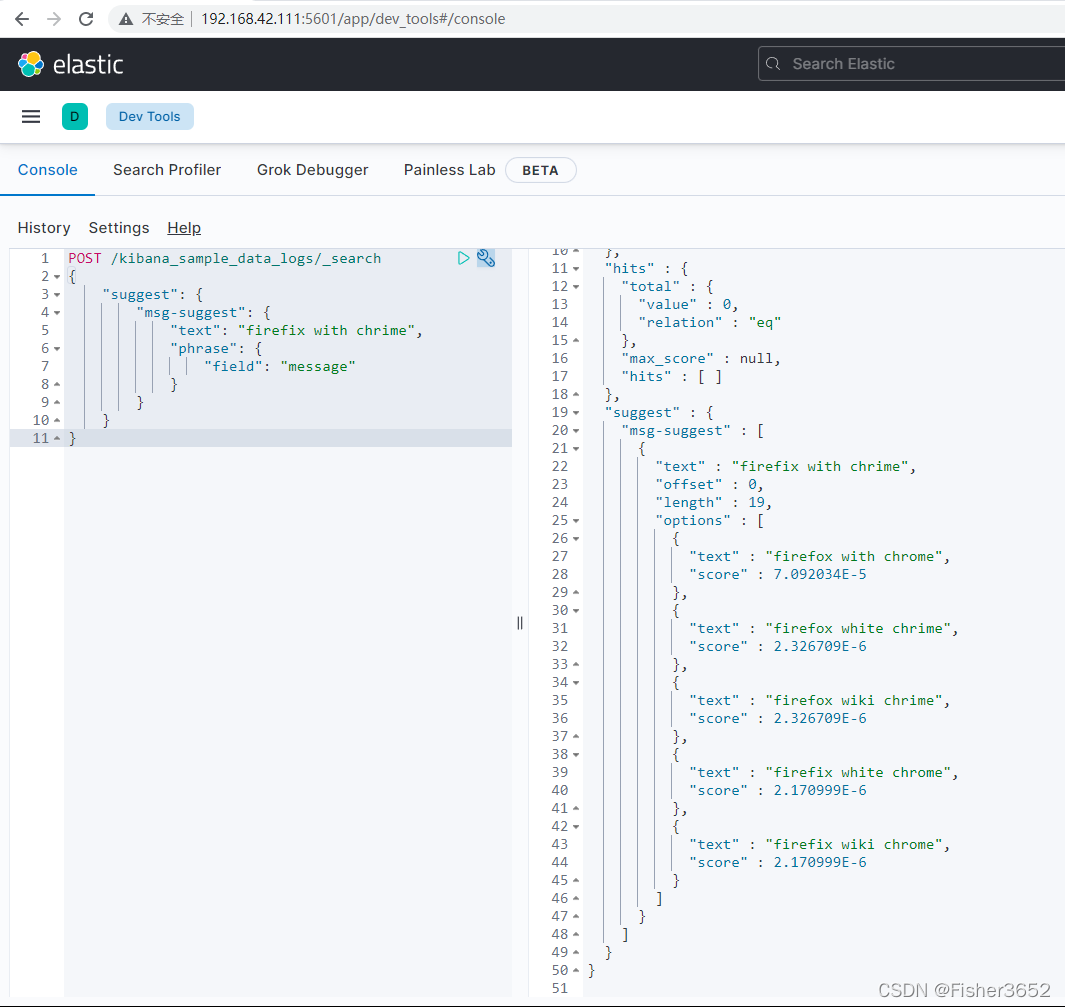
Task: Open the Painless Lab tab
Action: [x=450, y=170]
